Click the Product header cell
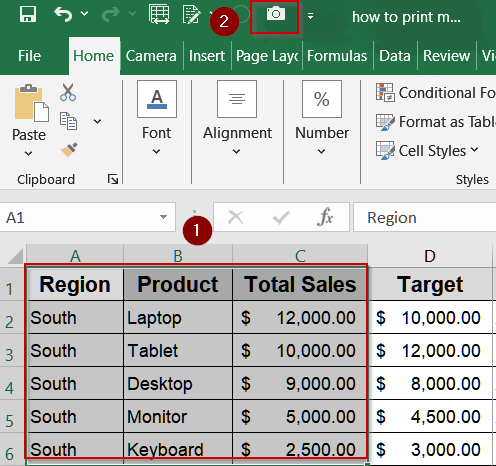Viewport: 496px width, 466px height. [178, 284]
